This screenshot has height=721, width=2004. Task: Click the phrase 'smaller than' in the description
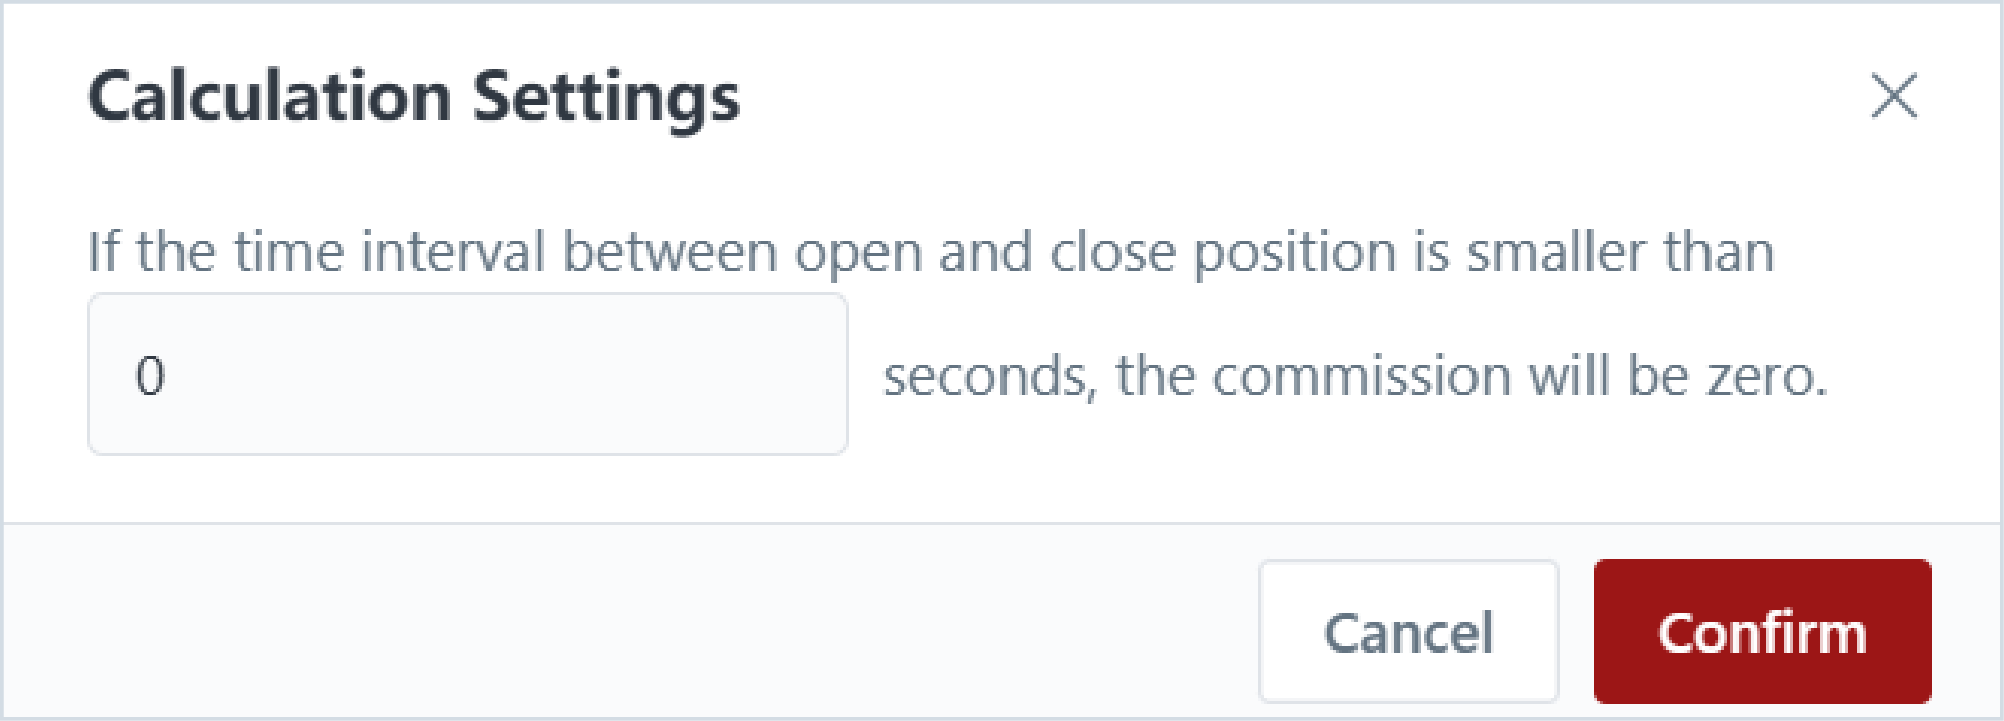[1620, 251]
